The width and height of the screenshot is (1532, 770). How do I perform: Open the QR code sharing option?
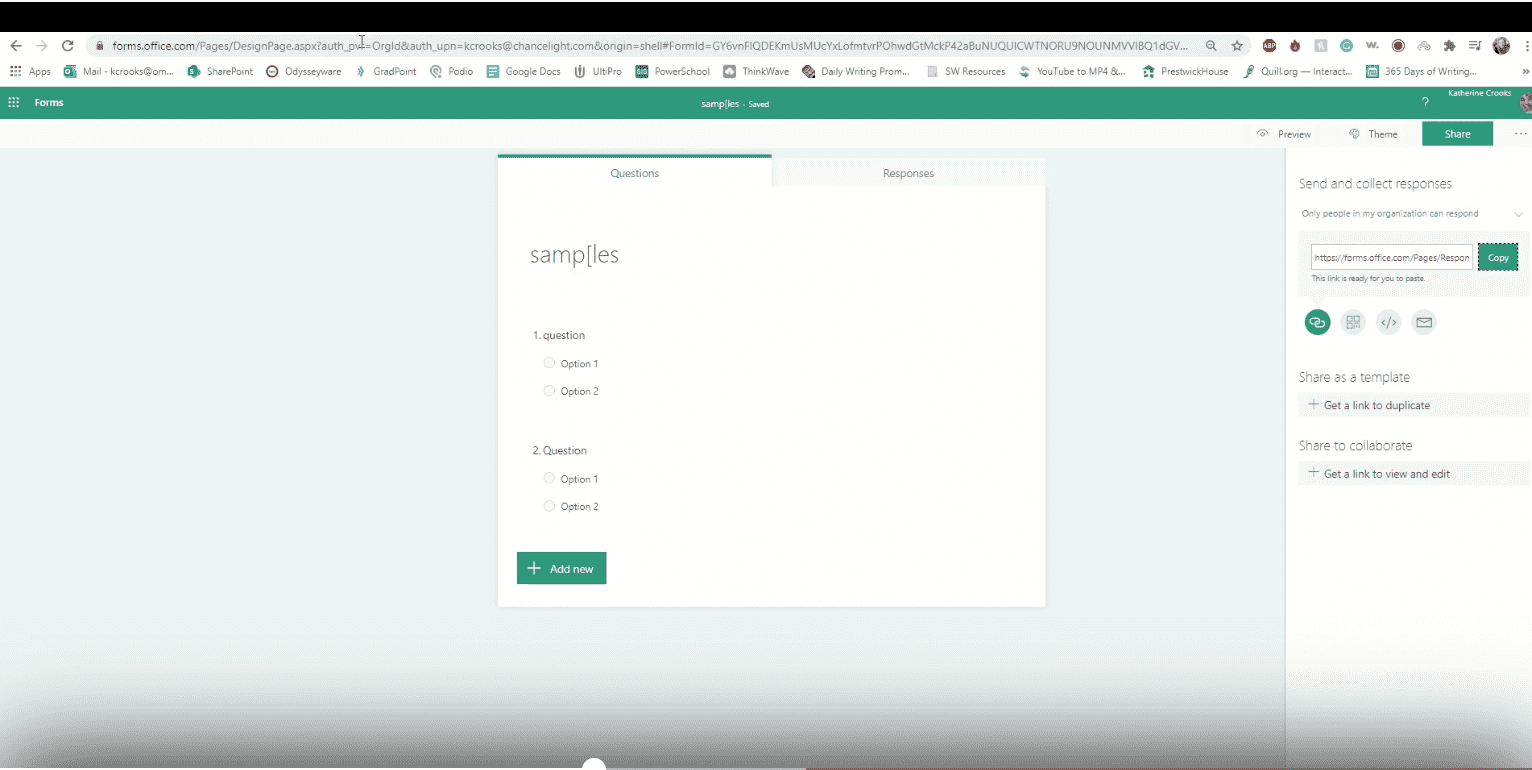click(x=1353, y=321)
